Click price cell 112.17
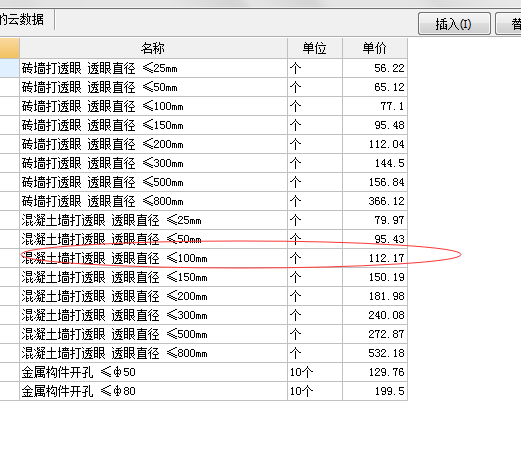The image size is (521, 463). point(375,258)
